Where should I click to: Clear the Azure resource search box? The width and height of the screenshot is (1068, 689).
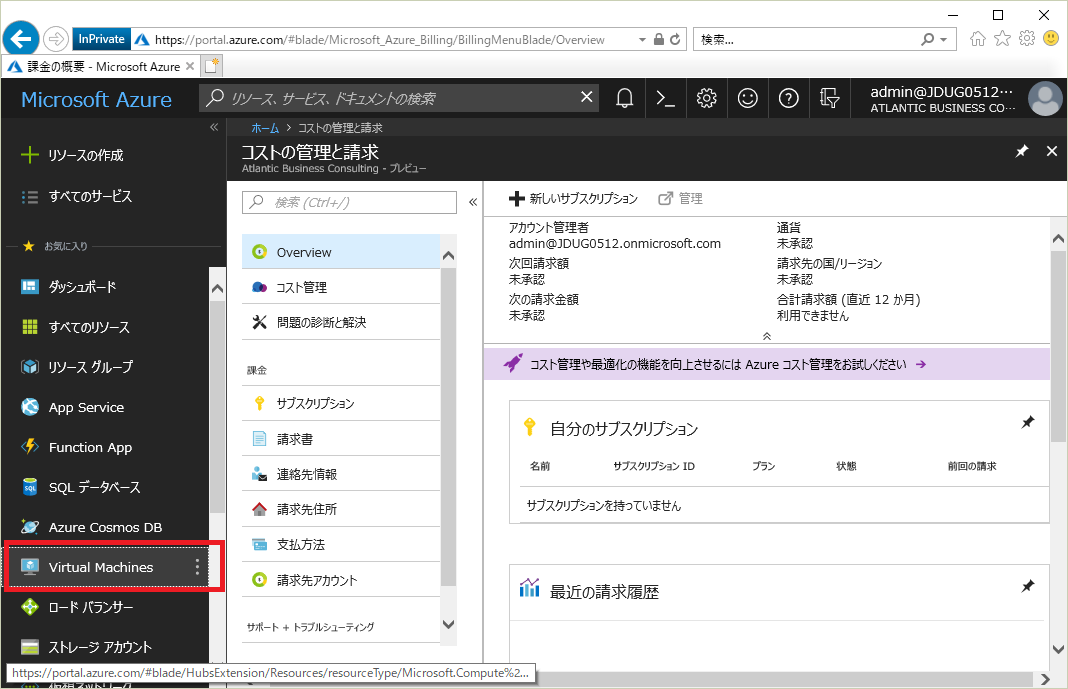(x=586, y=97)
